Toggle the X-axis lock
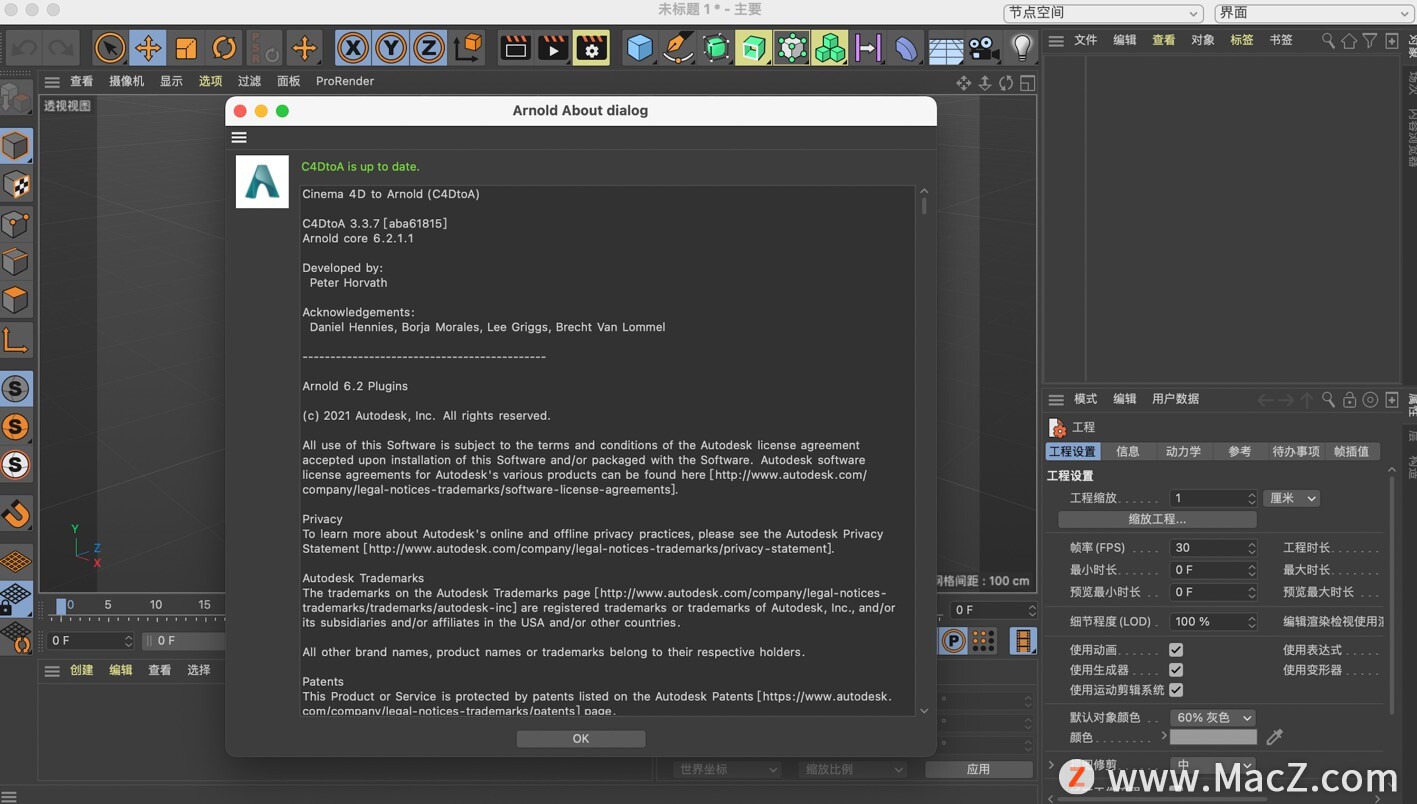The width and height of the screenshot is (1417, 804). [x=352, y=47]
